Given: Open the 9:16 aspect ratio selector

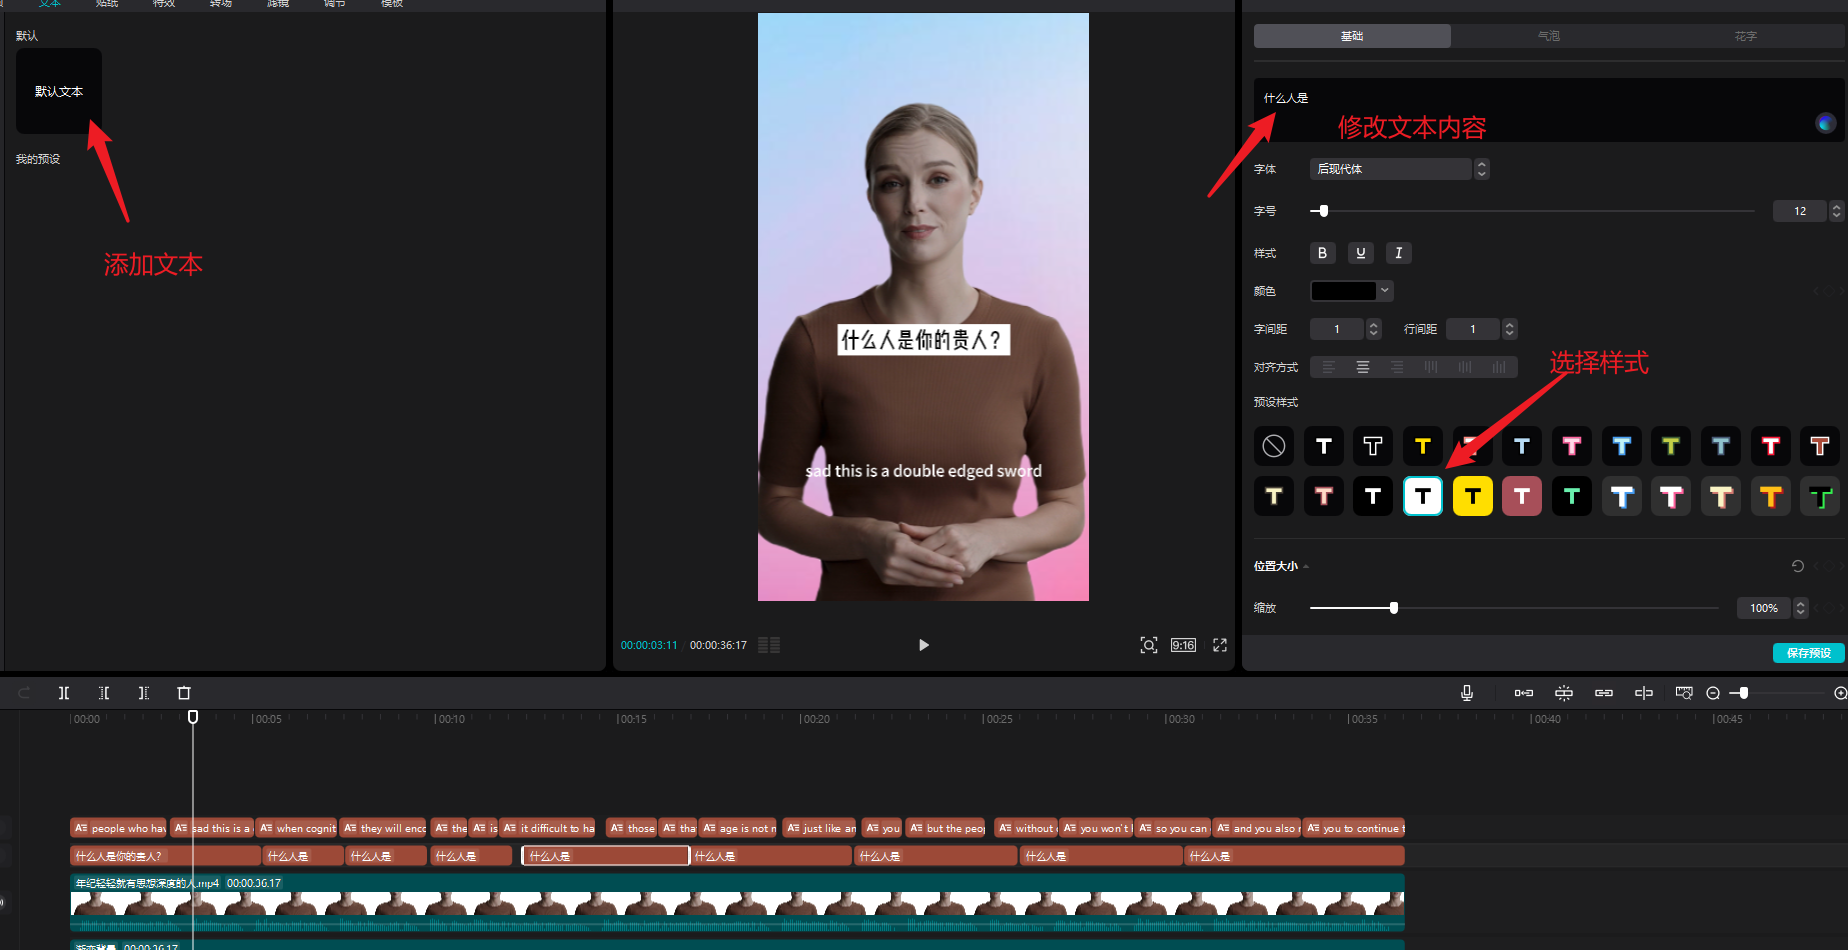Looking at the screenshot, I should pyautogui.click(x=1184, y=645).
